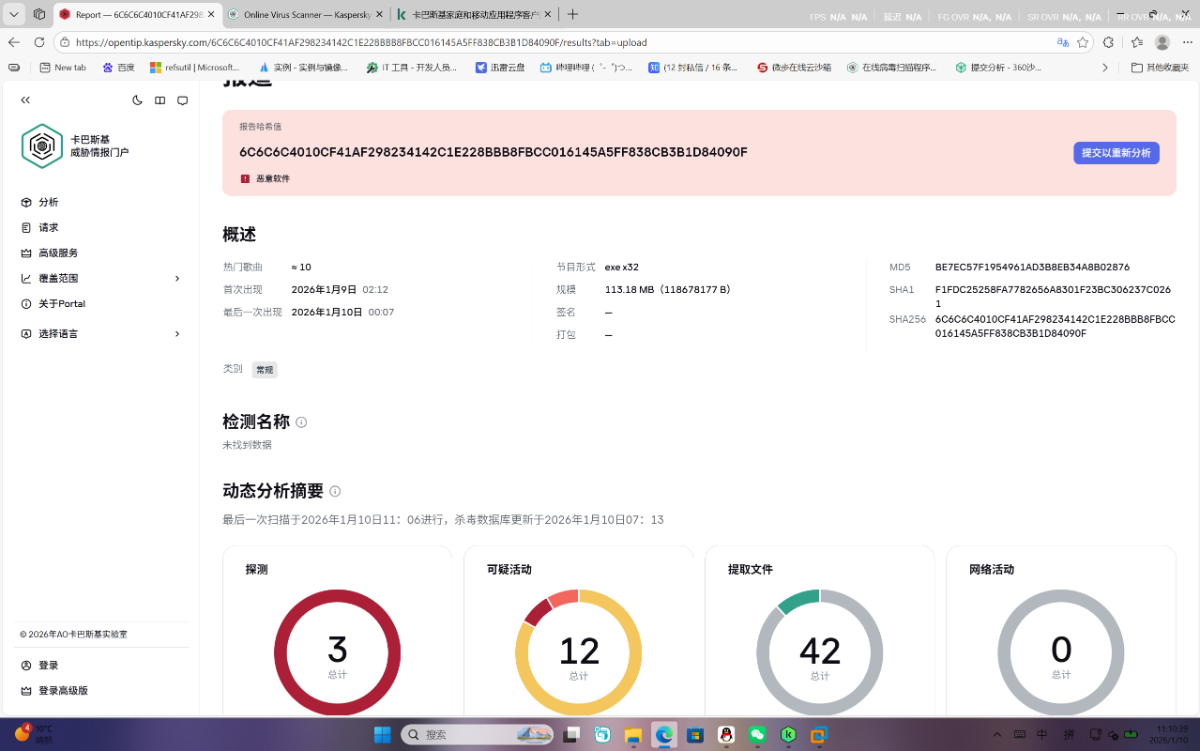Open the 微步在线云沙箱 bookmark
Image resolution: width=1200 pixels, height=751 pixels.
point(794,68)
